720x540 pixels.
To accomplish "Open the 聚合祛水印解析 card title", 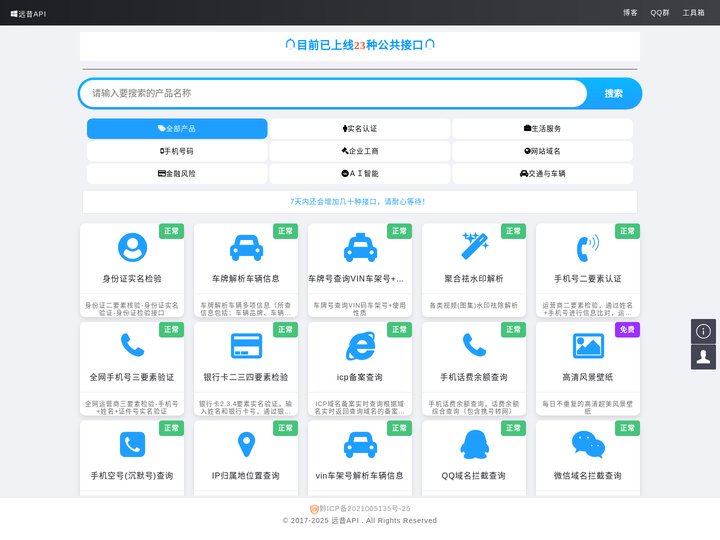I will (474, 279).
